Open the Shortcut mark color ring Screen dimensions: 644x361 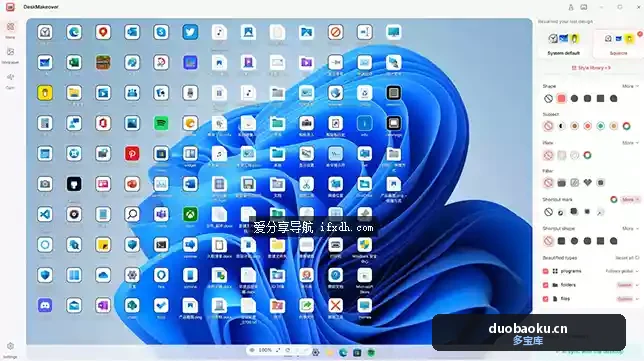(x=614, y=200)
